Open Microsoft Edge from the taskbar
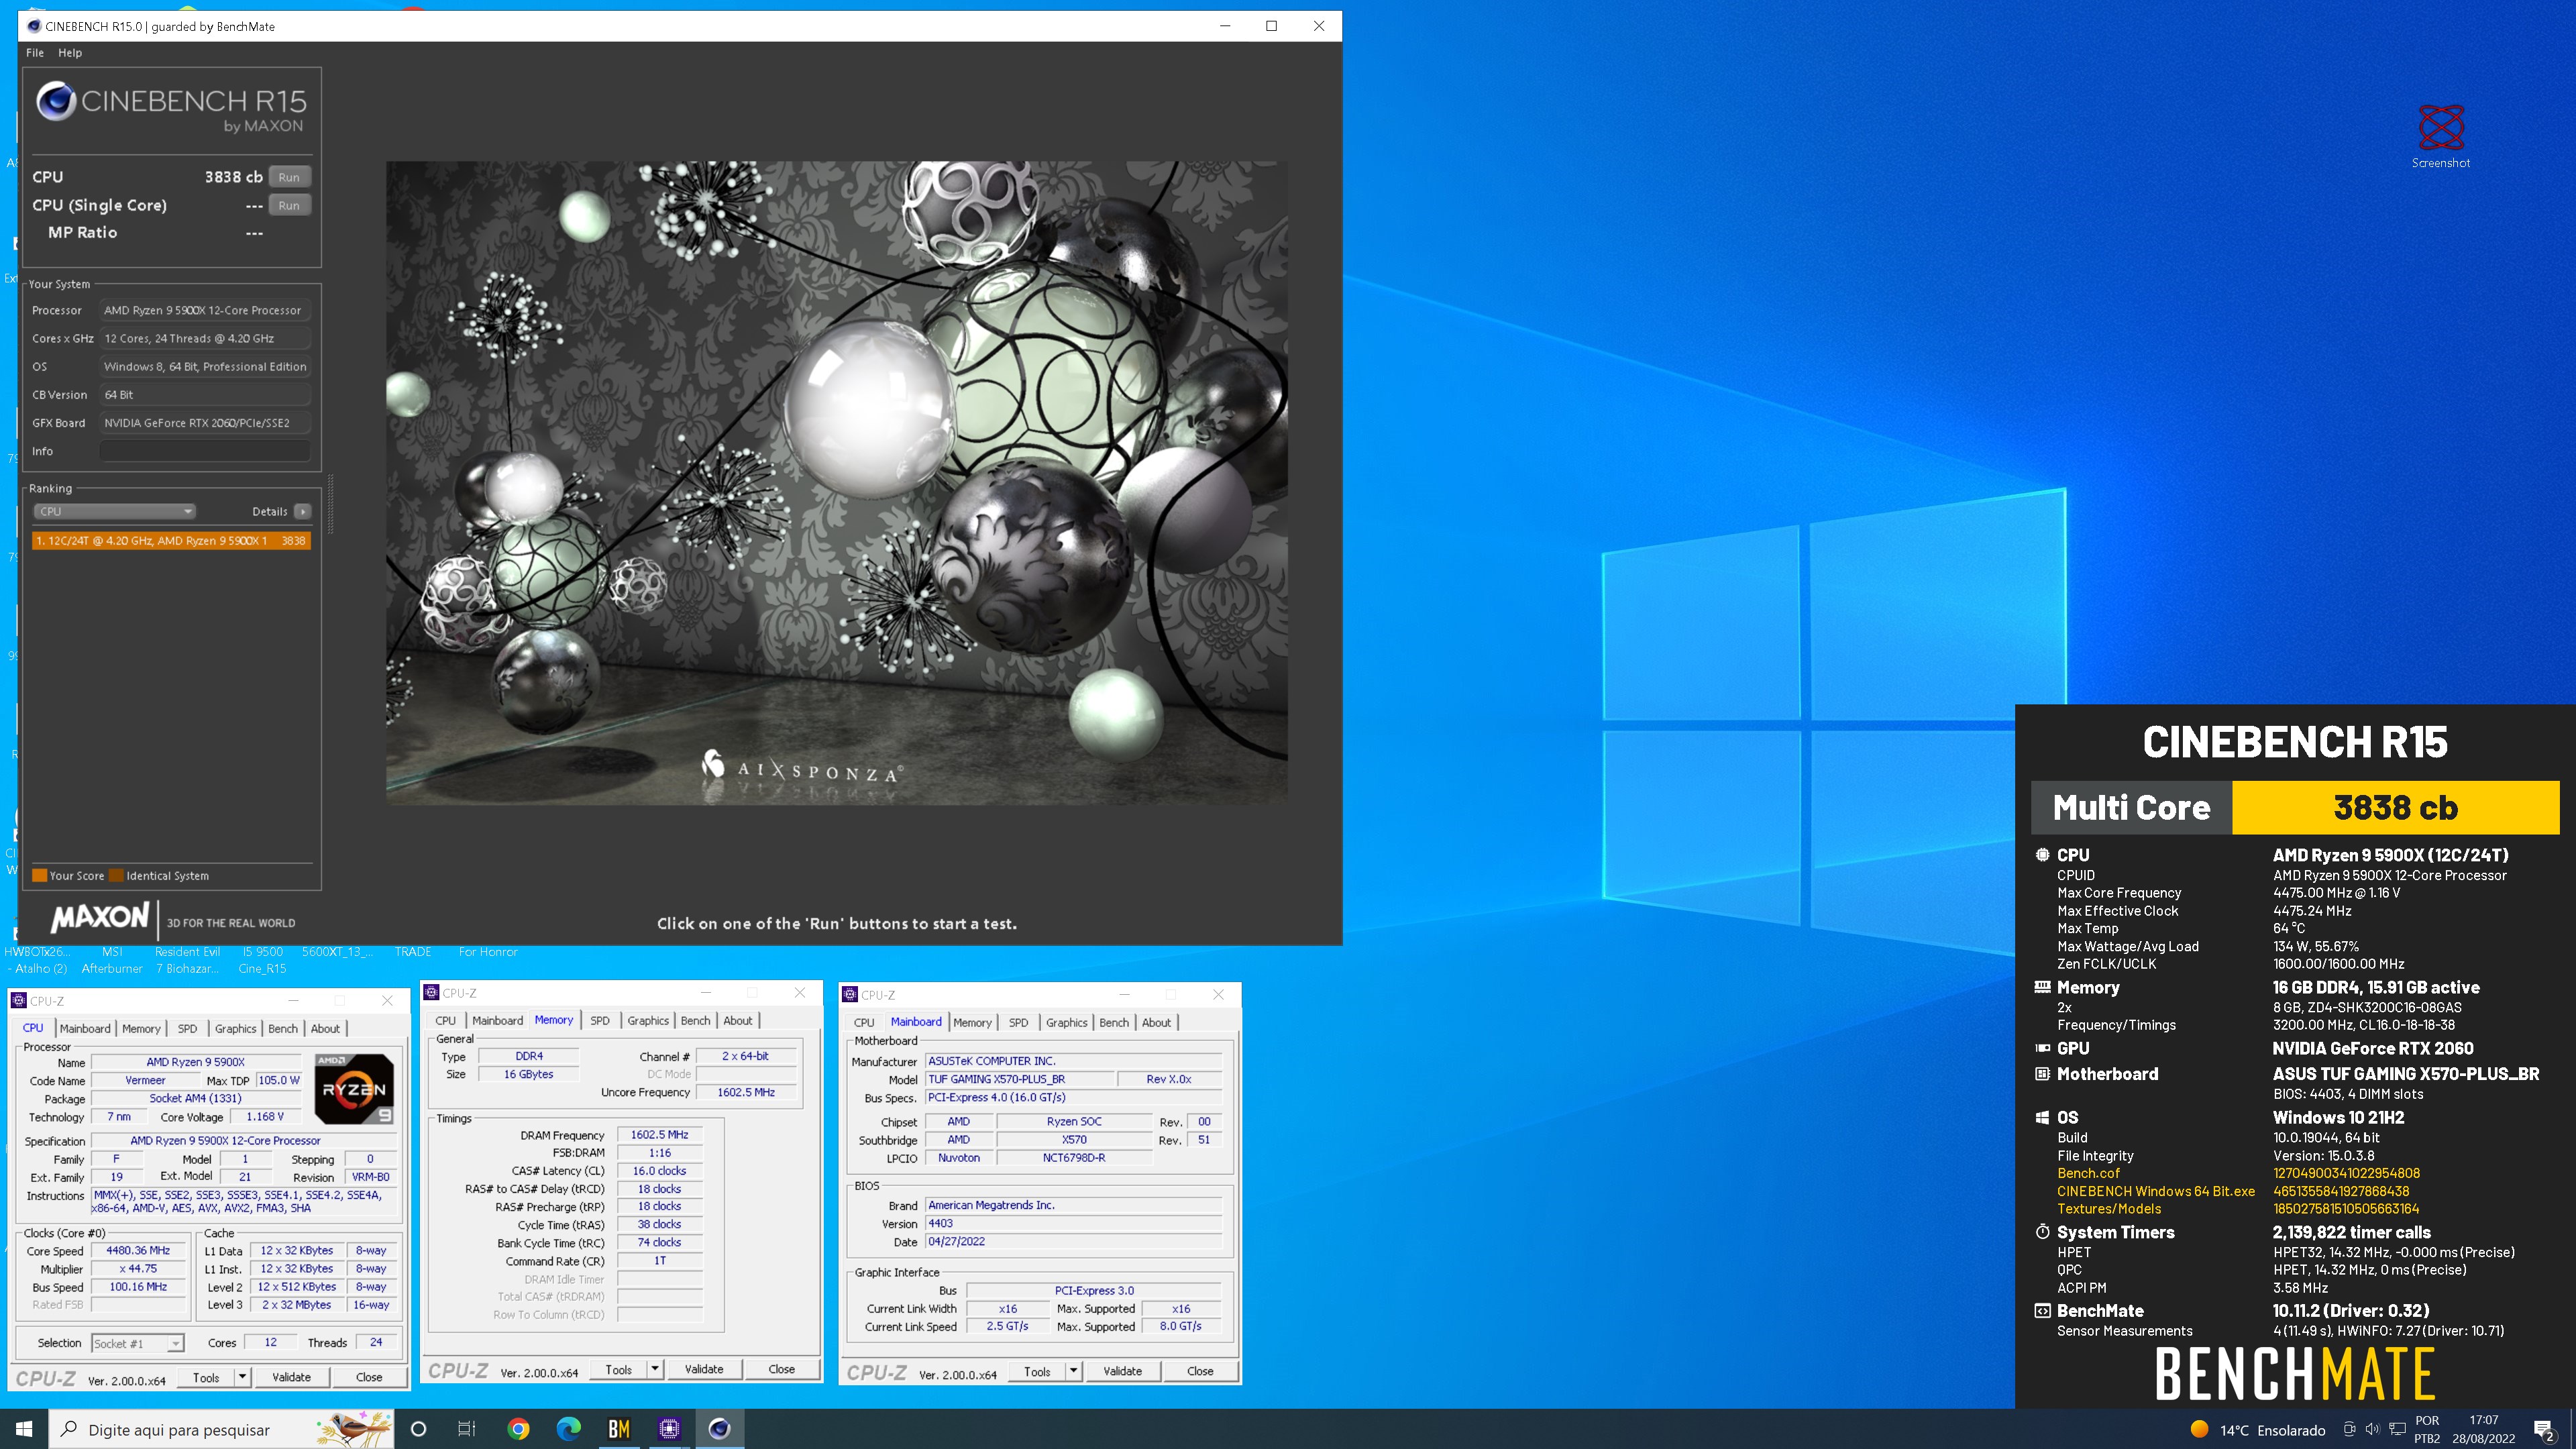Image resolution: width=2576 pixels, height=1449 pixels. 568,1429
